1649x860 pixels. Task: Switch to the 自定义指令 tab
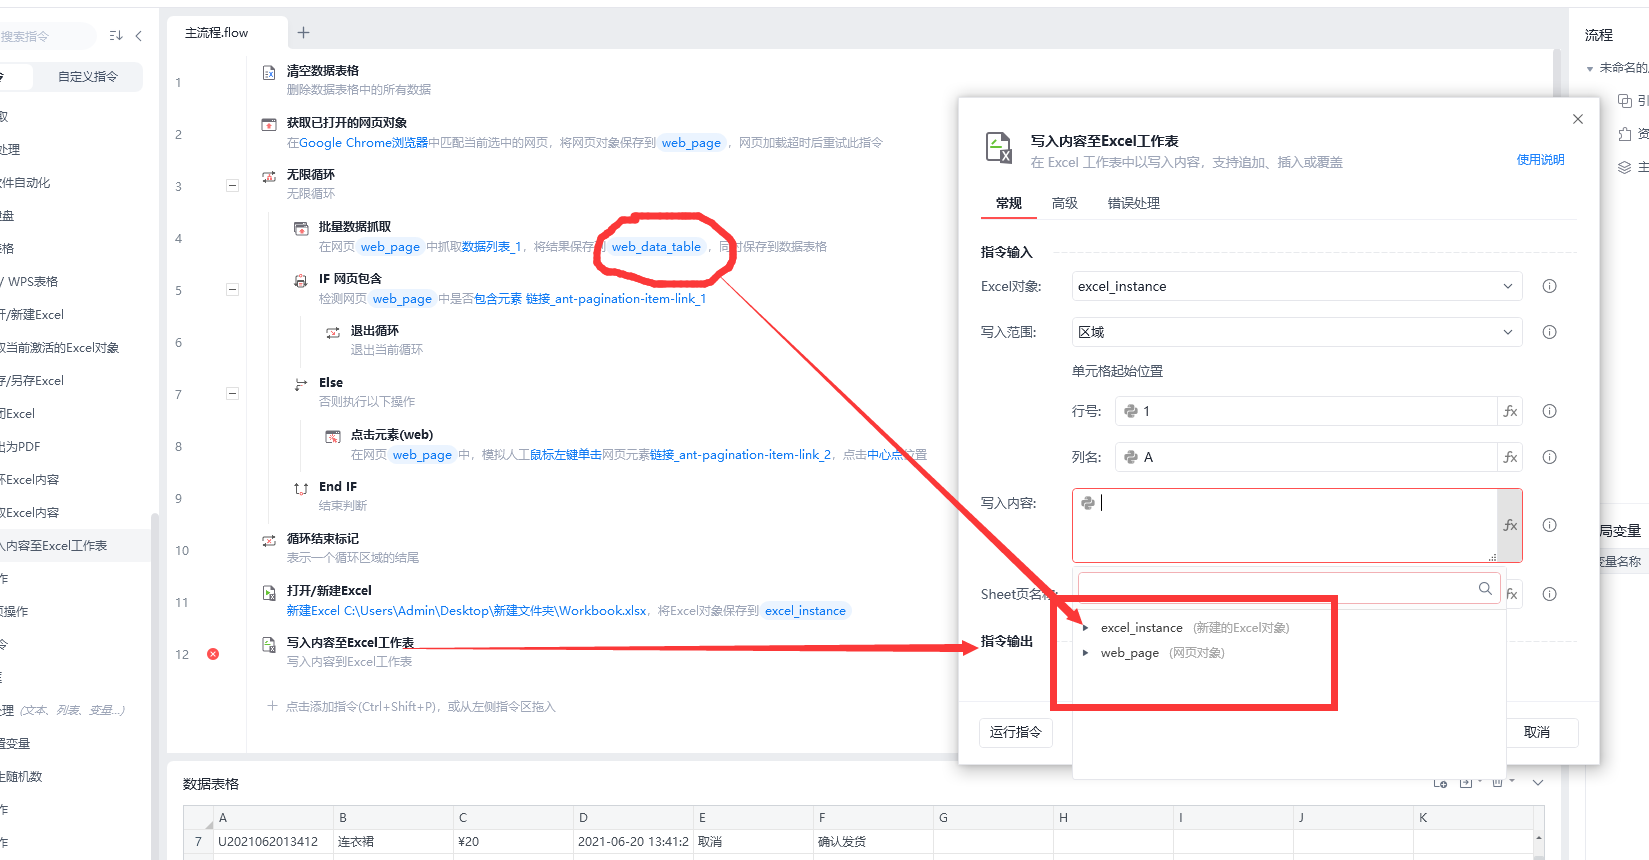tap(88, 77)
